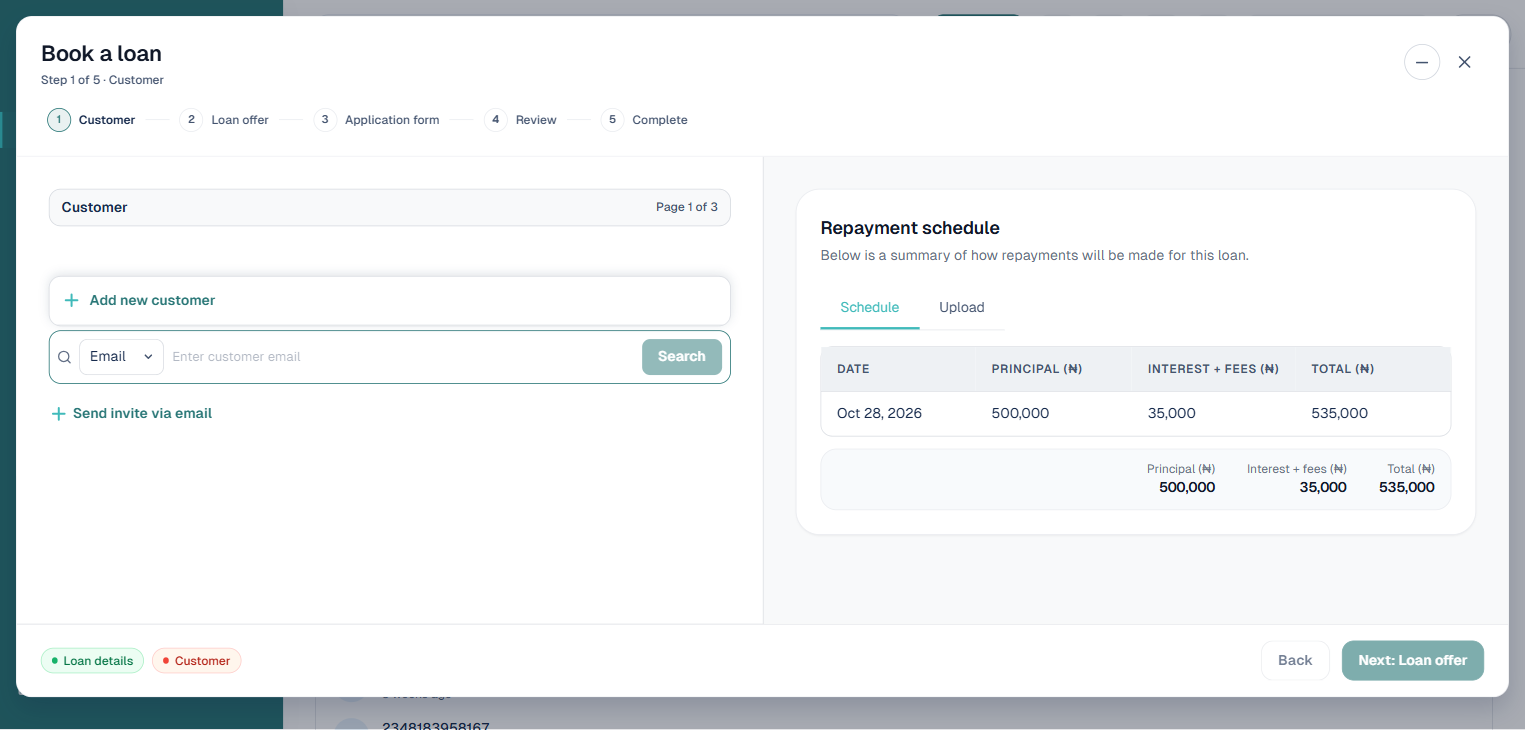Click the Repayment schedule heading
This screenshot has height=730, width=1535.
[910, 228]
